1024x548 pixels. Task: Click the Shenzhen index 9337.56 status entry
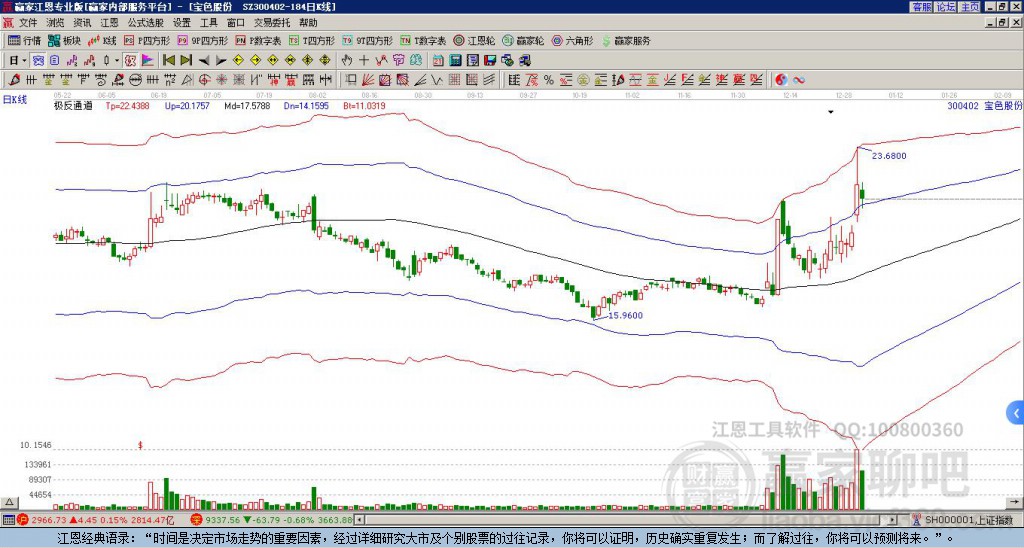click(x=272, y=520)
